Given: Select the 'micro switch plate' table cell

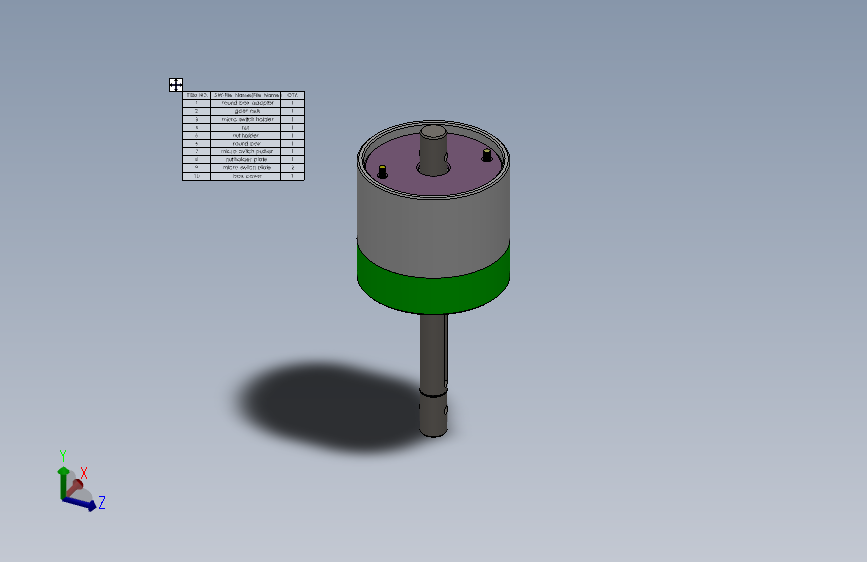Looking at the screenshot, I should (x=246, y=168).
